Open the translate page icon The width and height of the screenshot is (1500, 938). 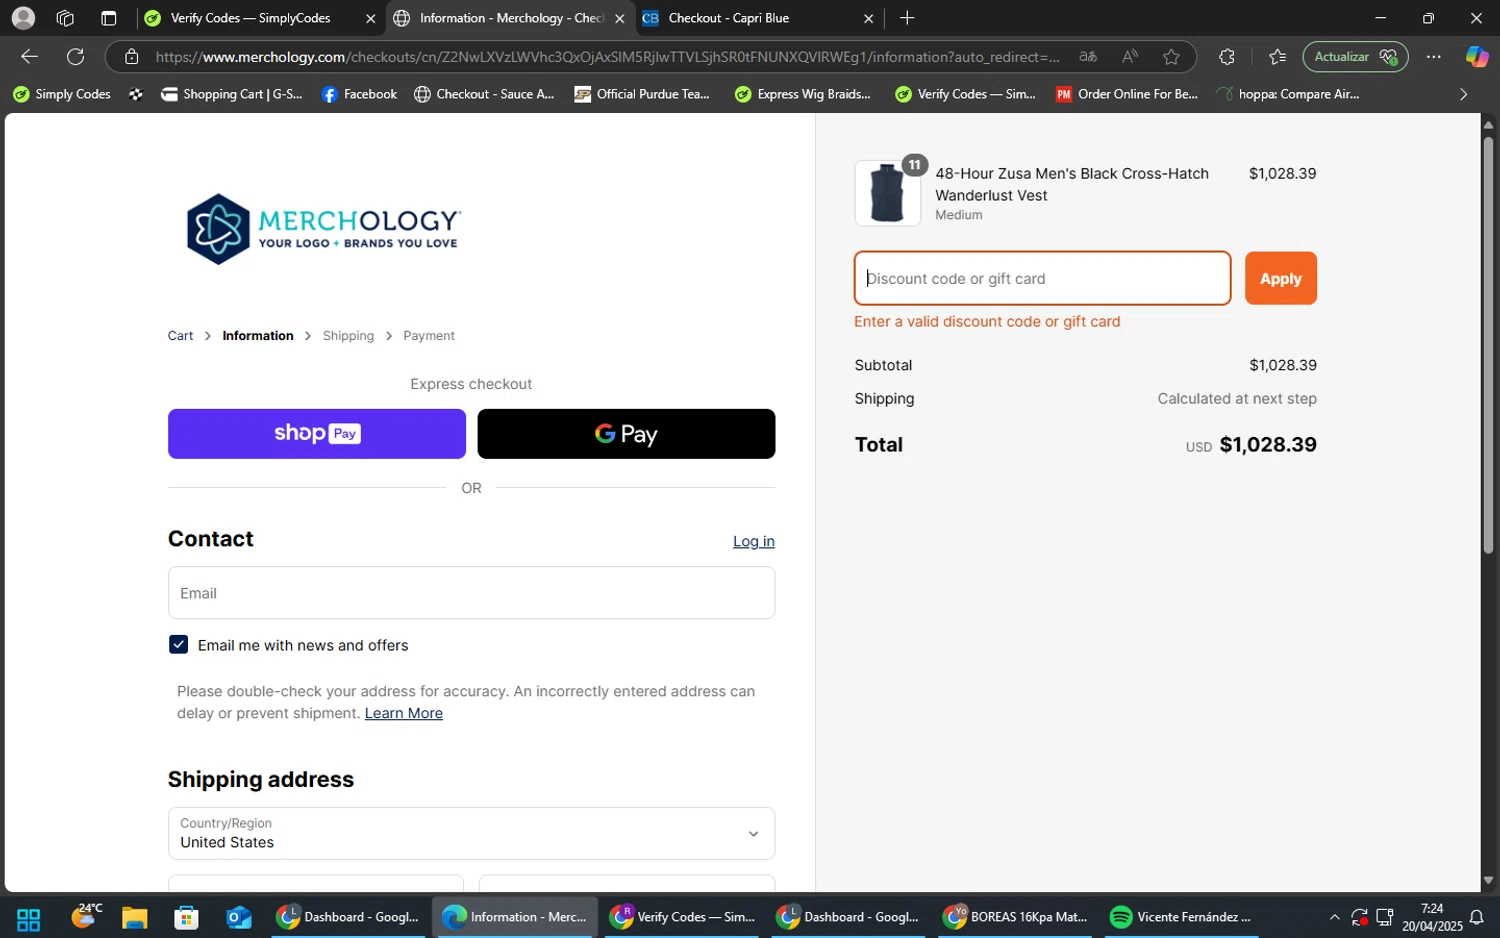click(x=1088, y=57)
